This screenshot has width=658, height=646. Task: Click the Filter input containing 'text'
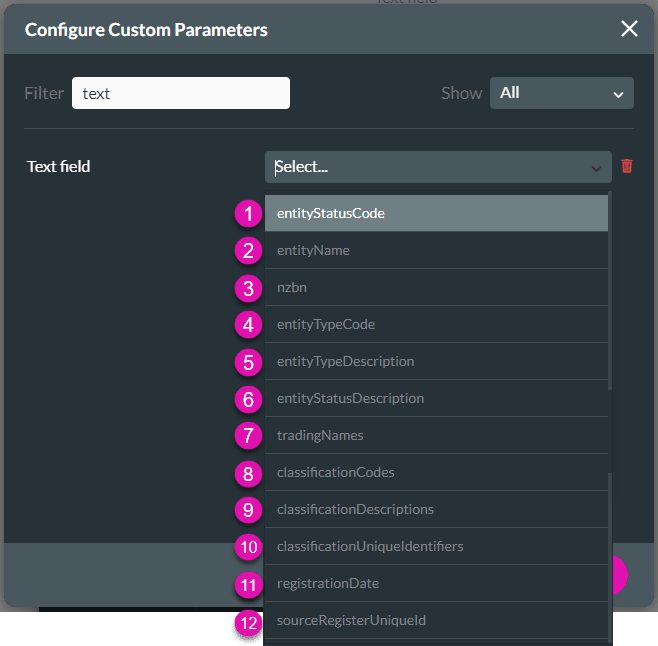click(x=180, y=93)
